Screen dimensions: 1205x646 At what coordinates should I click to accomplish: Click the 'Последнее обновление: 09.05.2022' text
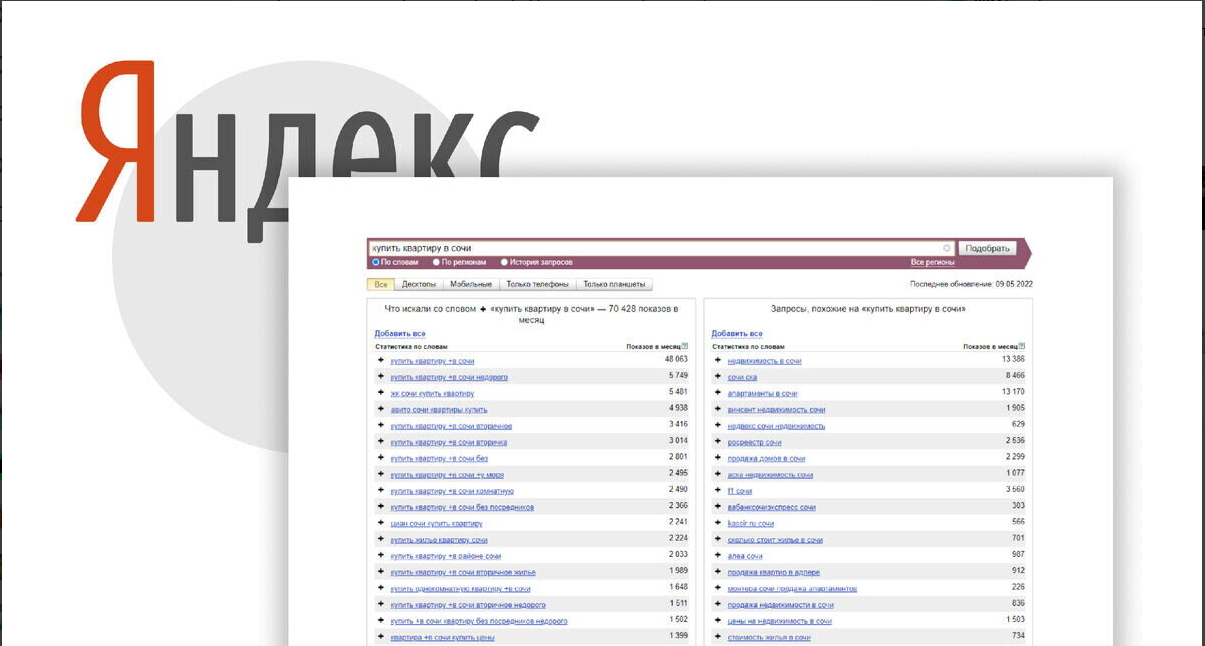click(971, 284)
